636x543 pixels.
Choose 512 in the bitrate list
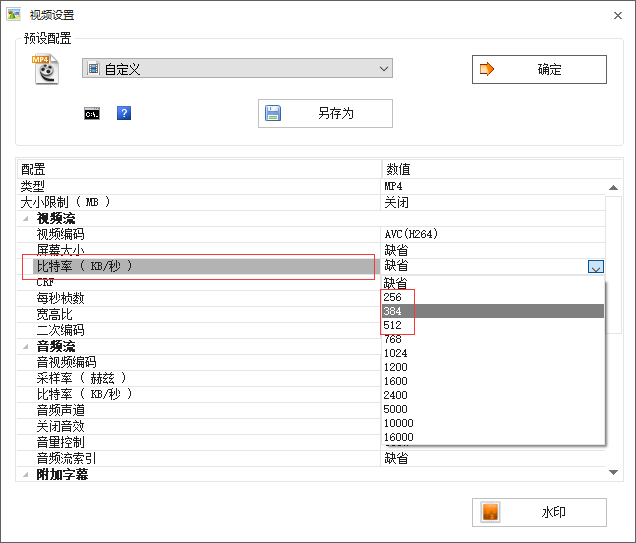point(392,325)
